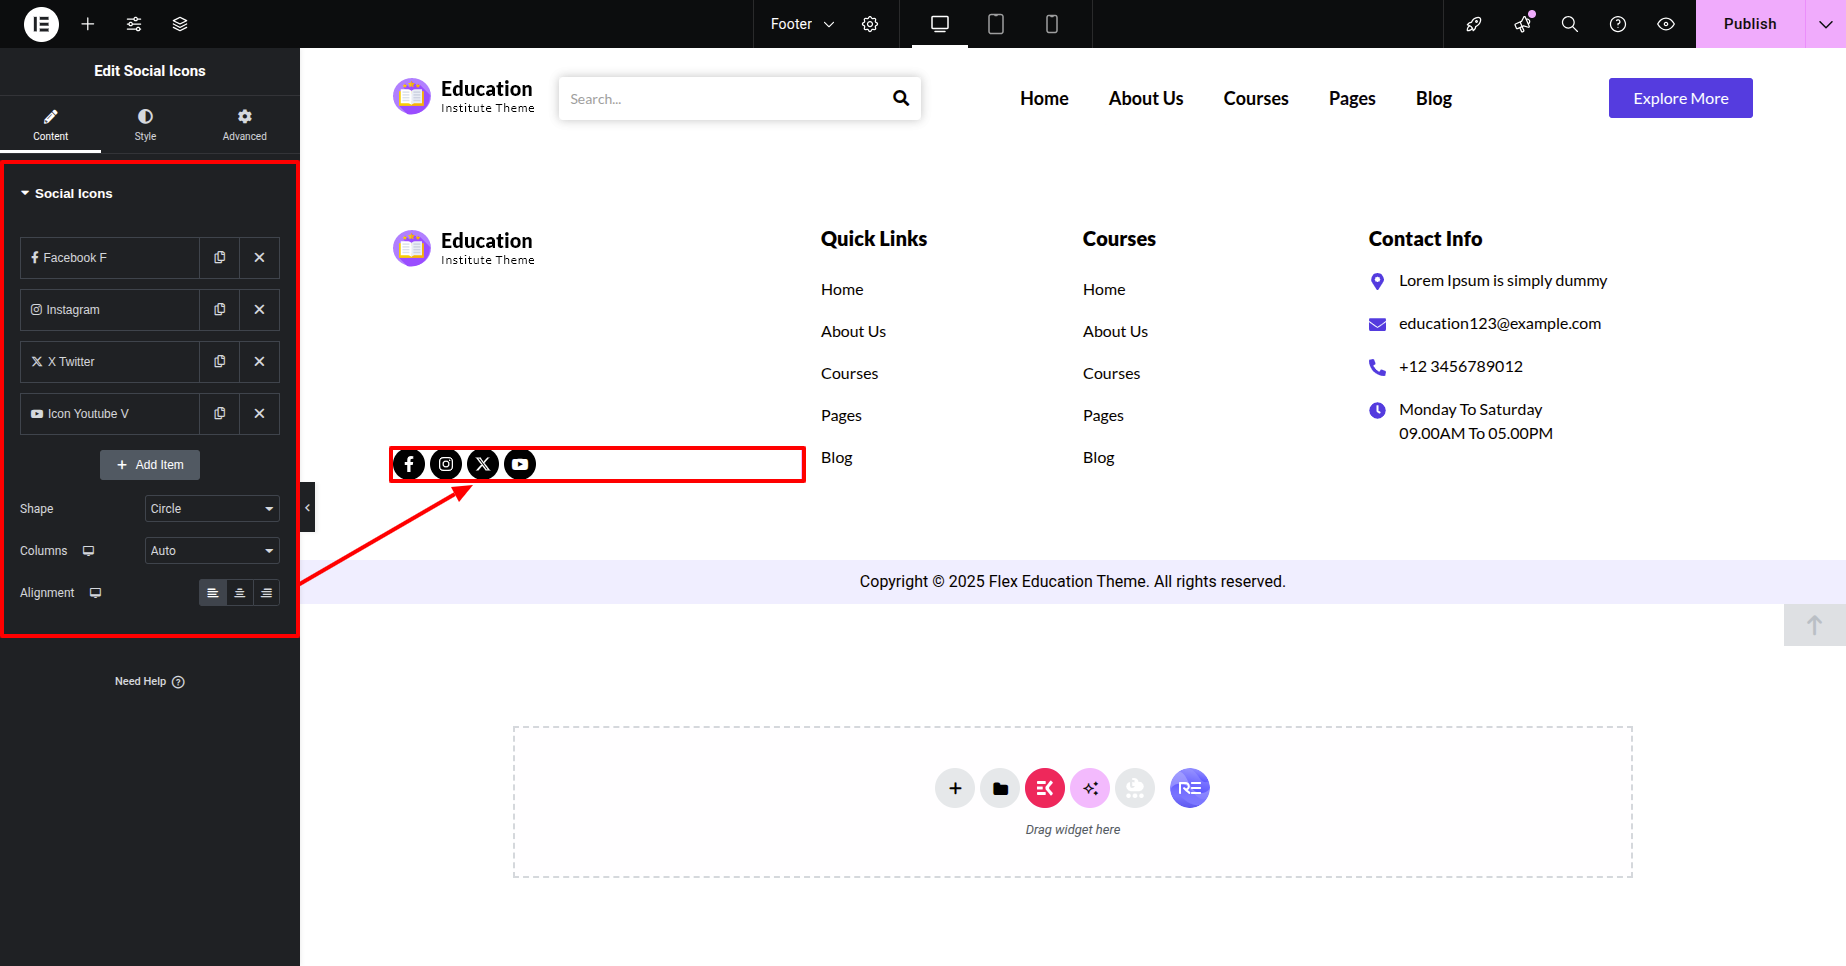Image resolution: width=1846 pixels, height=966 pixels.
Task: Open the Columns Auto dropdown
Action: [212, 551]
